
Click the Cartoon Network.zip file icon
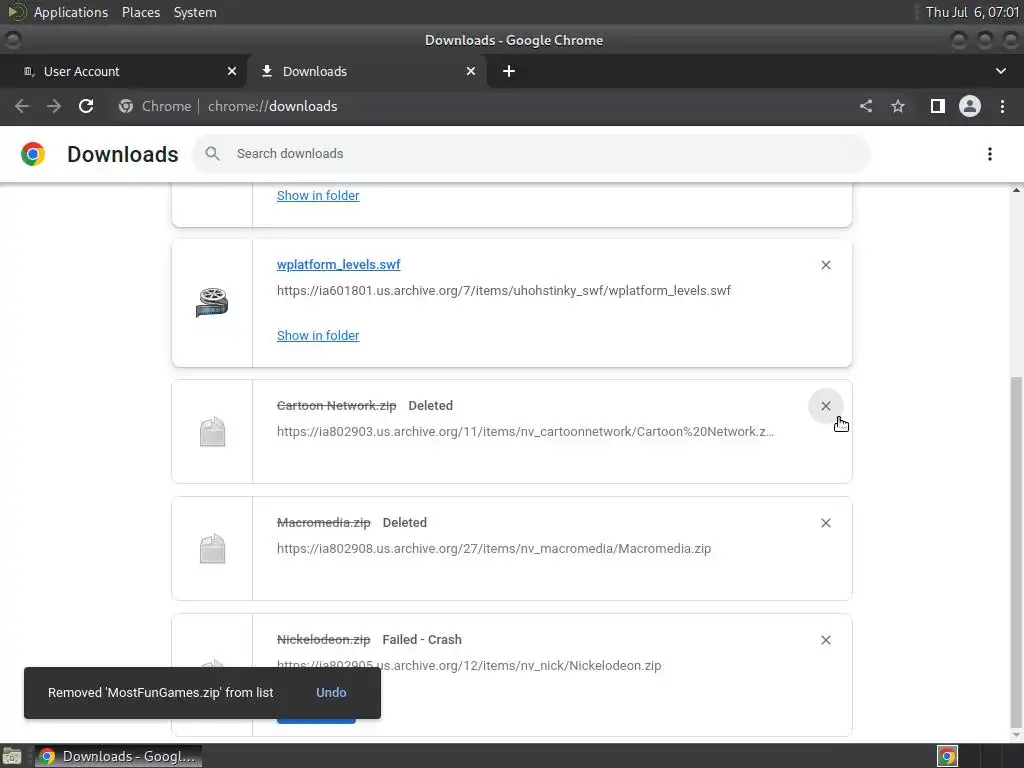(212, 432)
